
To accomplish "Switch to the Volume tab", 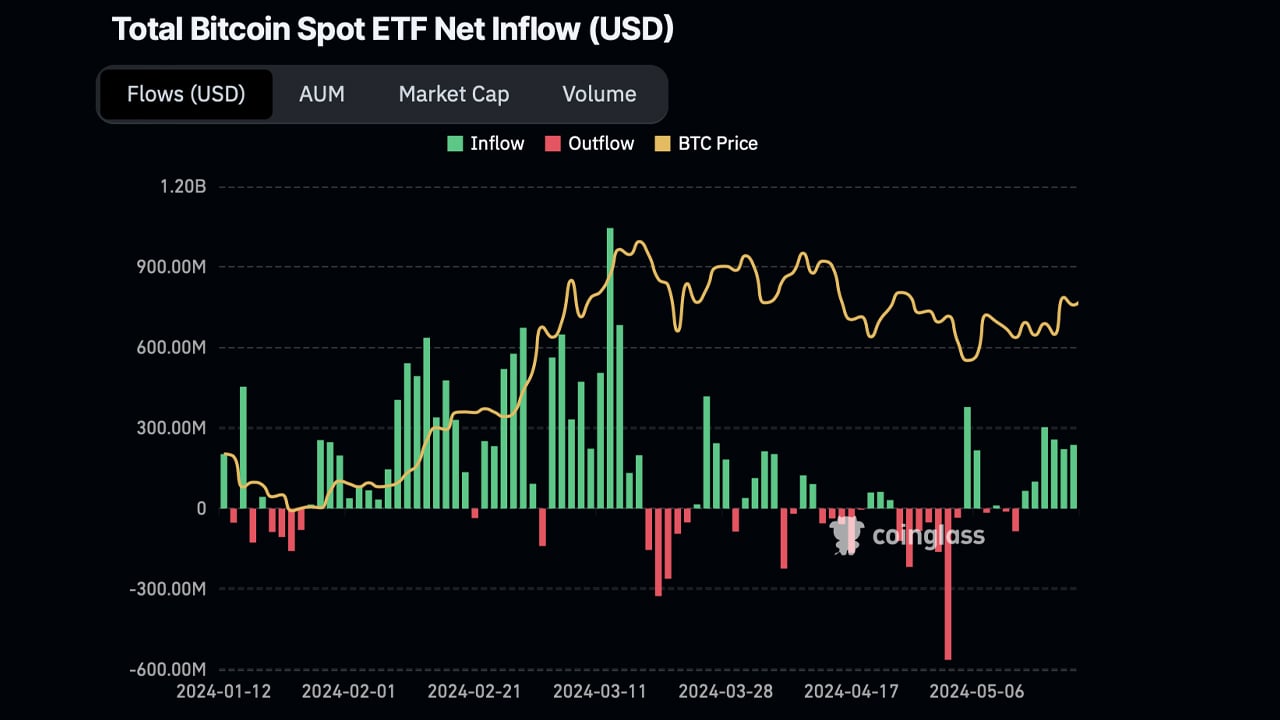I will coord(599,94).
